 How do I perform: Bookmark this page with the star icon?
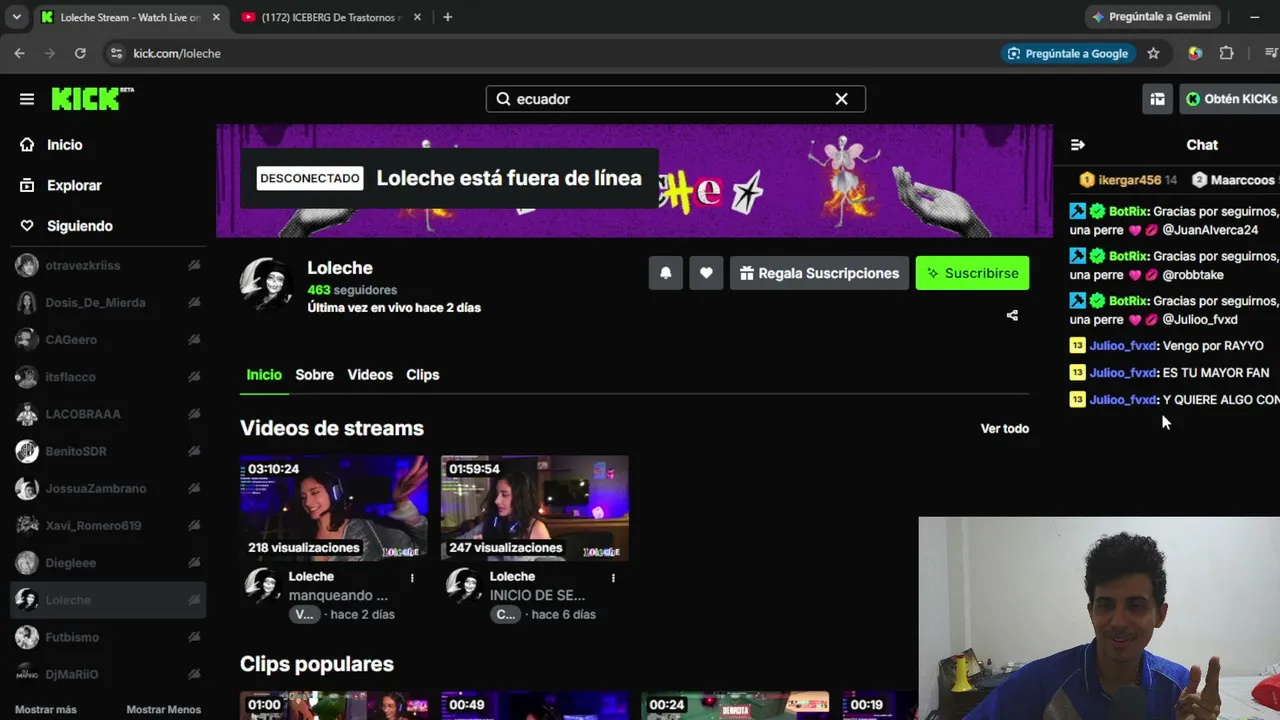[1153, 53]
